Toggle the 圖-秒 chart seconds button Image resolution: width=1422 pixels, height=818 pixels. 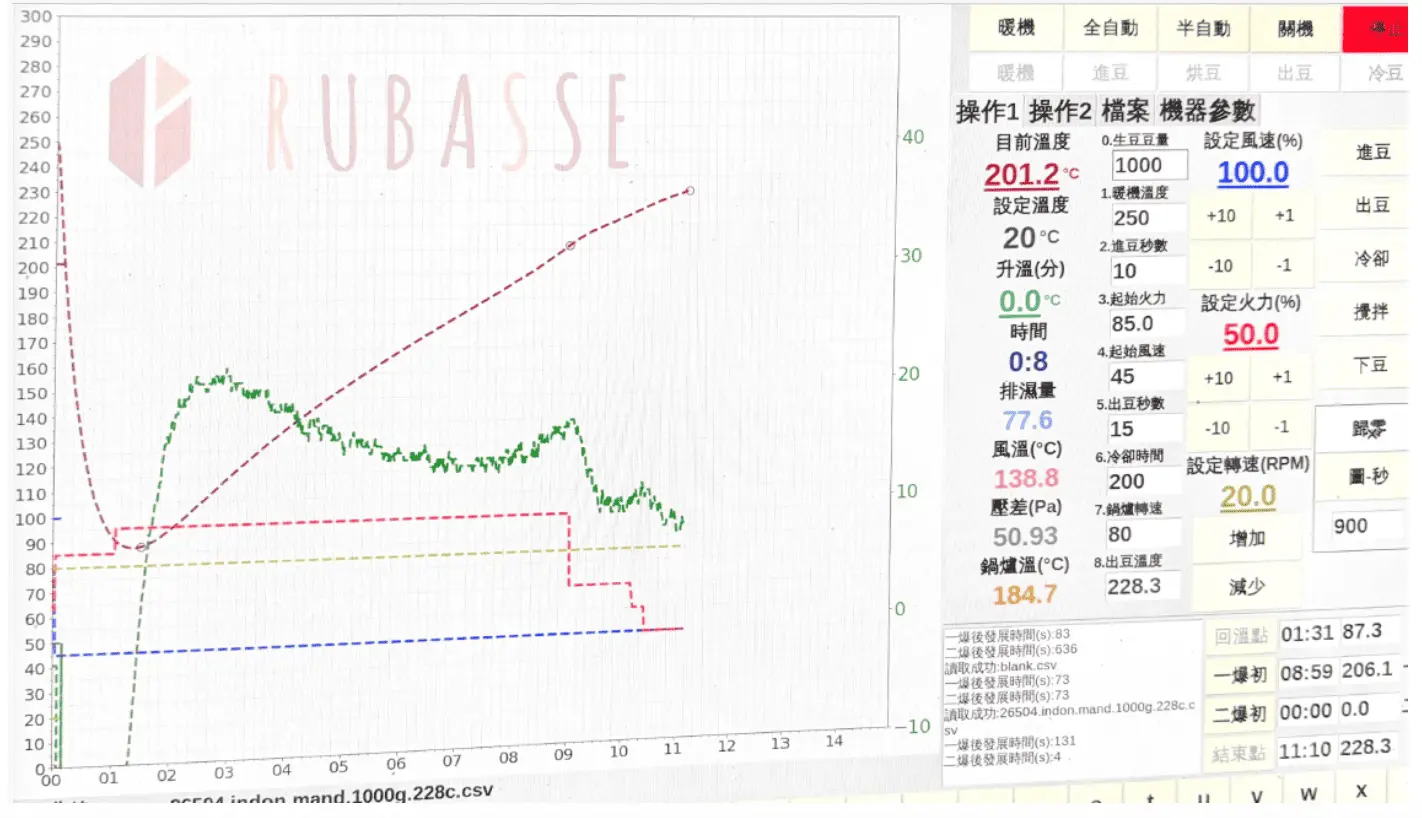[x=1369, y=478]
